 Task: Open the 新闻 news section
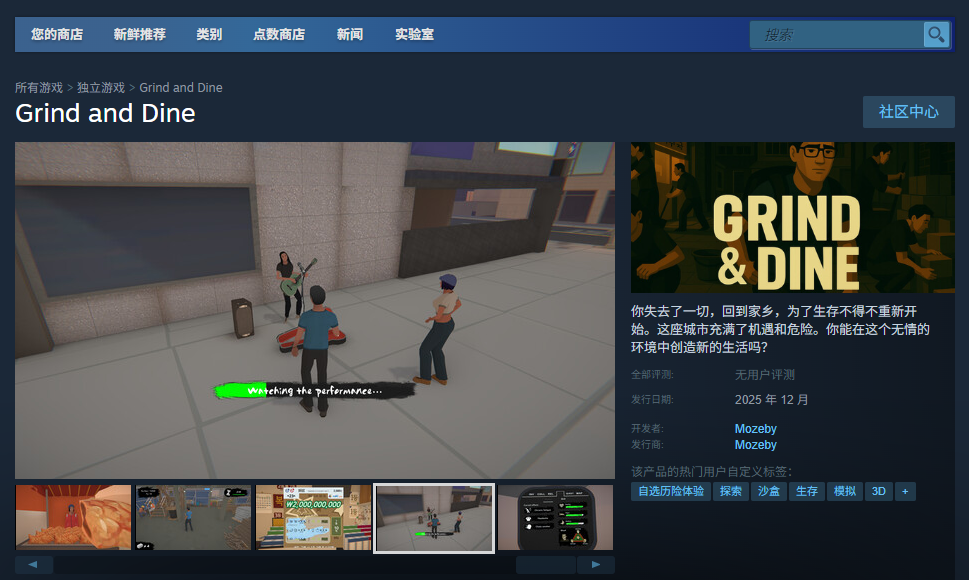(x=350, y=33)
